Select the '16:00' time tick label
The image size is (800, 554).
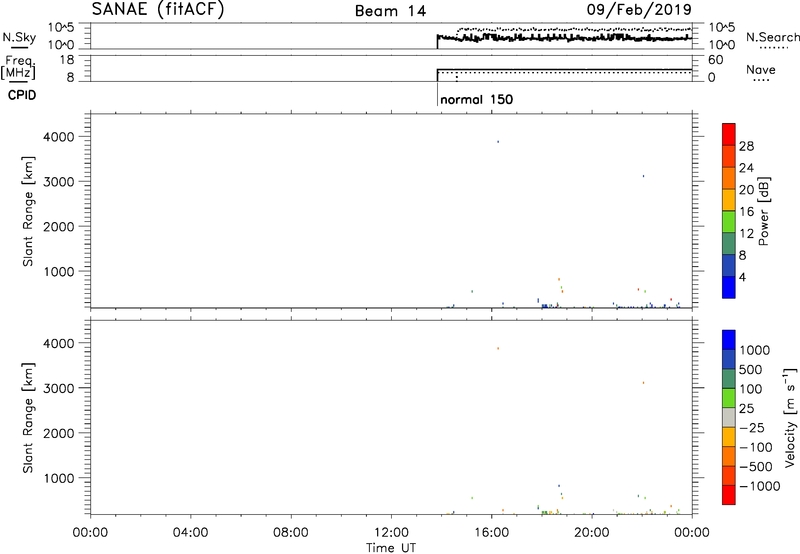tap(491, 533)
